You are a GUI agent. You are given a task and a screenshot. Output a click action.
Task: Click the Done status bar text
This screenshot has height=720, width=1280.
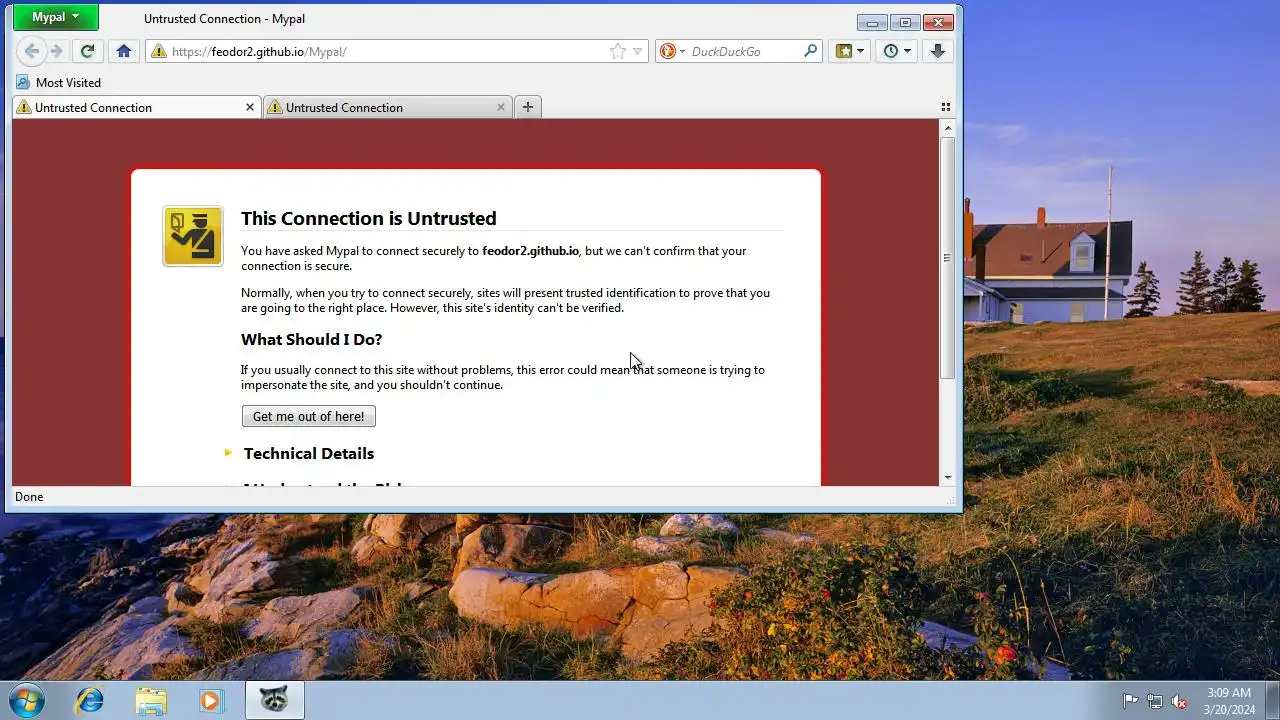click(29, 497)
